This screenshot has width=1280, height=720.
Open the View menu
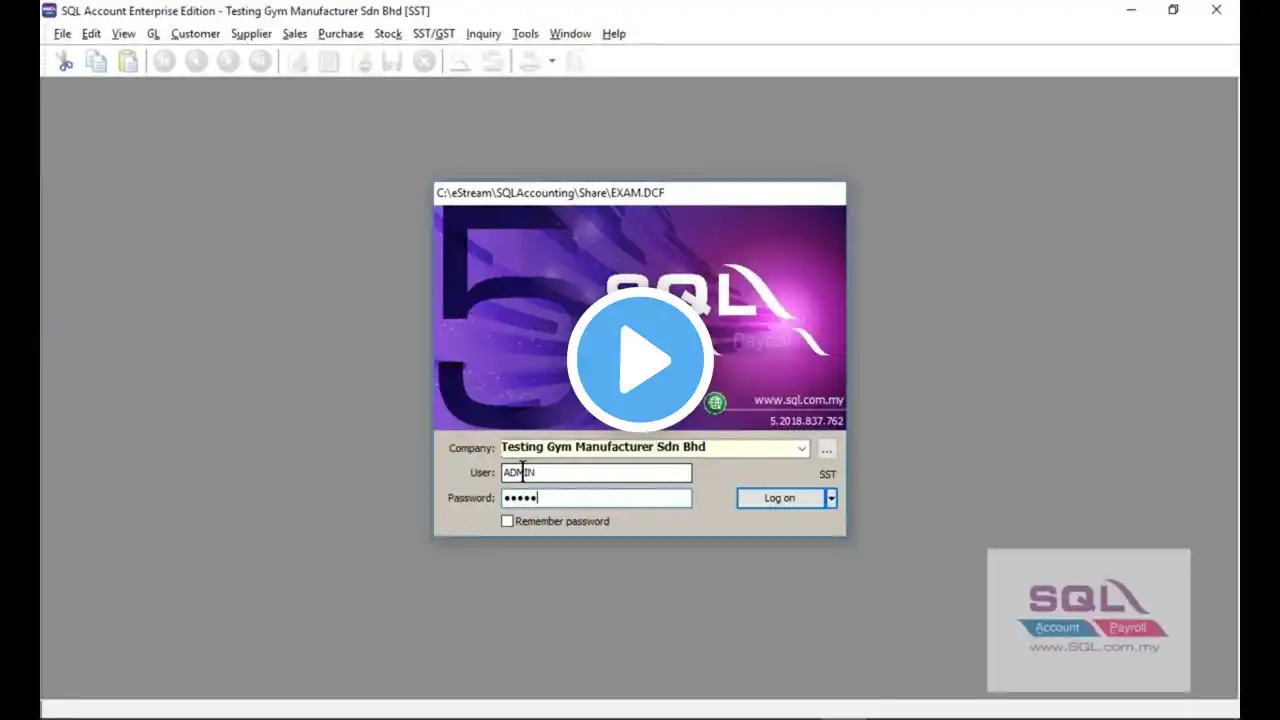(123, 34)
